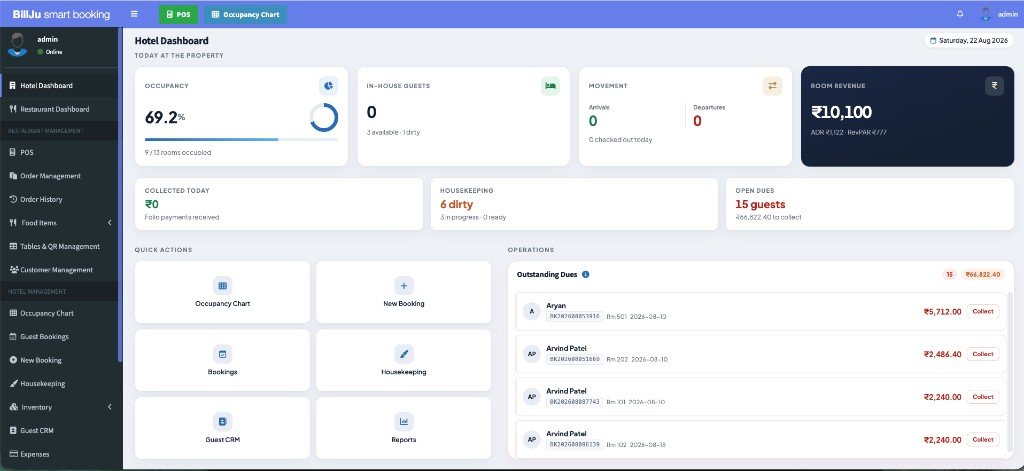Click the Housekeeping 6 dirty card
Image resolution: width=1024 pixels, height=471 pixels.
click(x=574, y=204)
